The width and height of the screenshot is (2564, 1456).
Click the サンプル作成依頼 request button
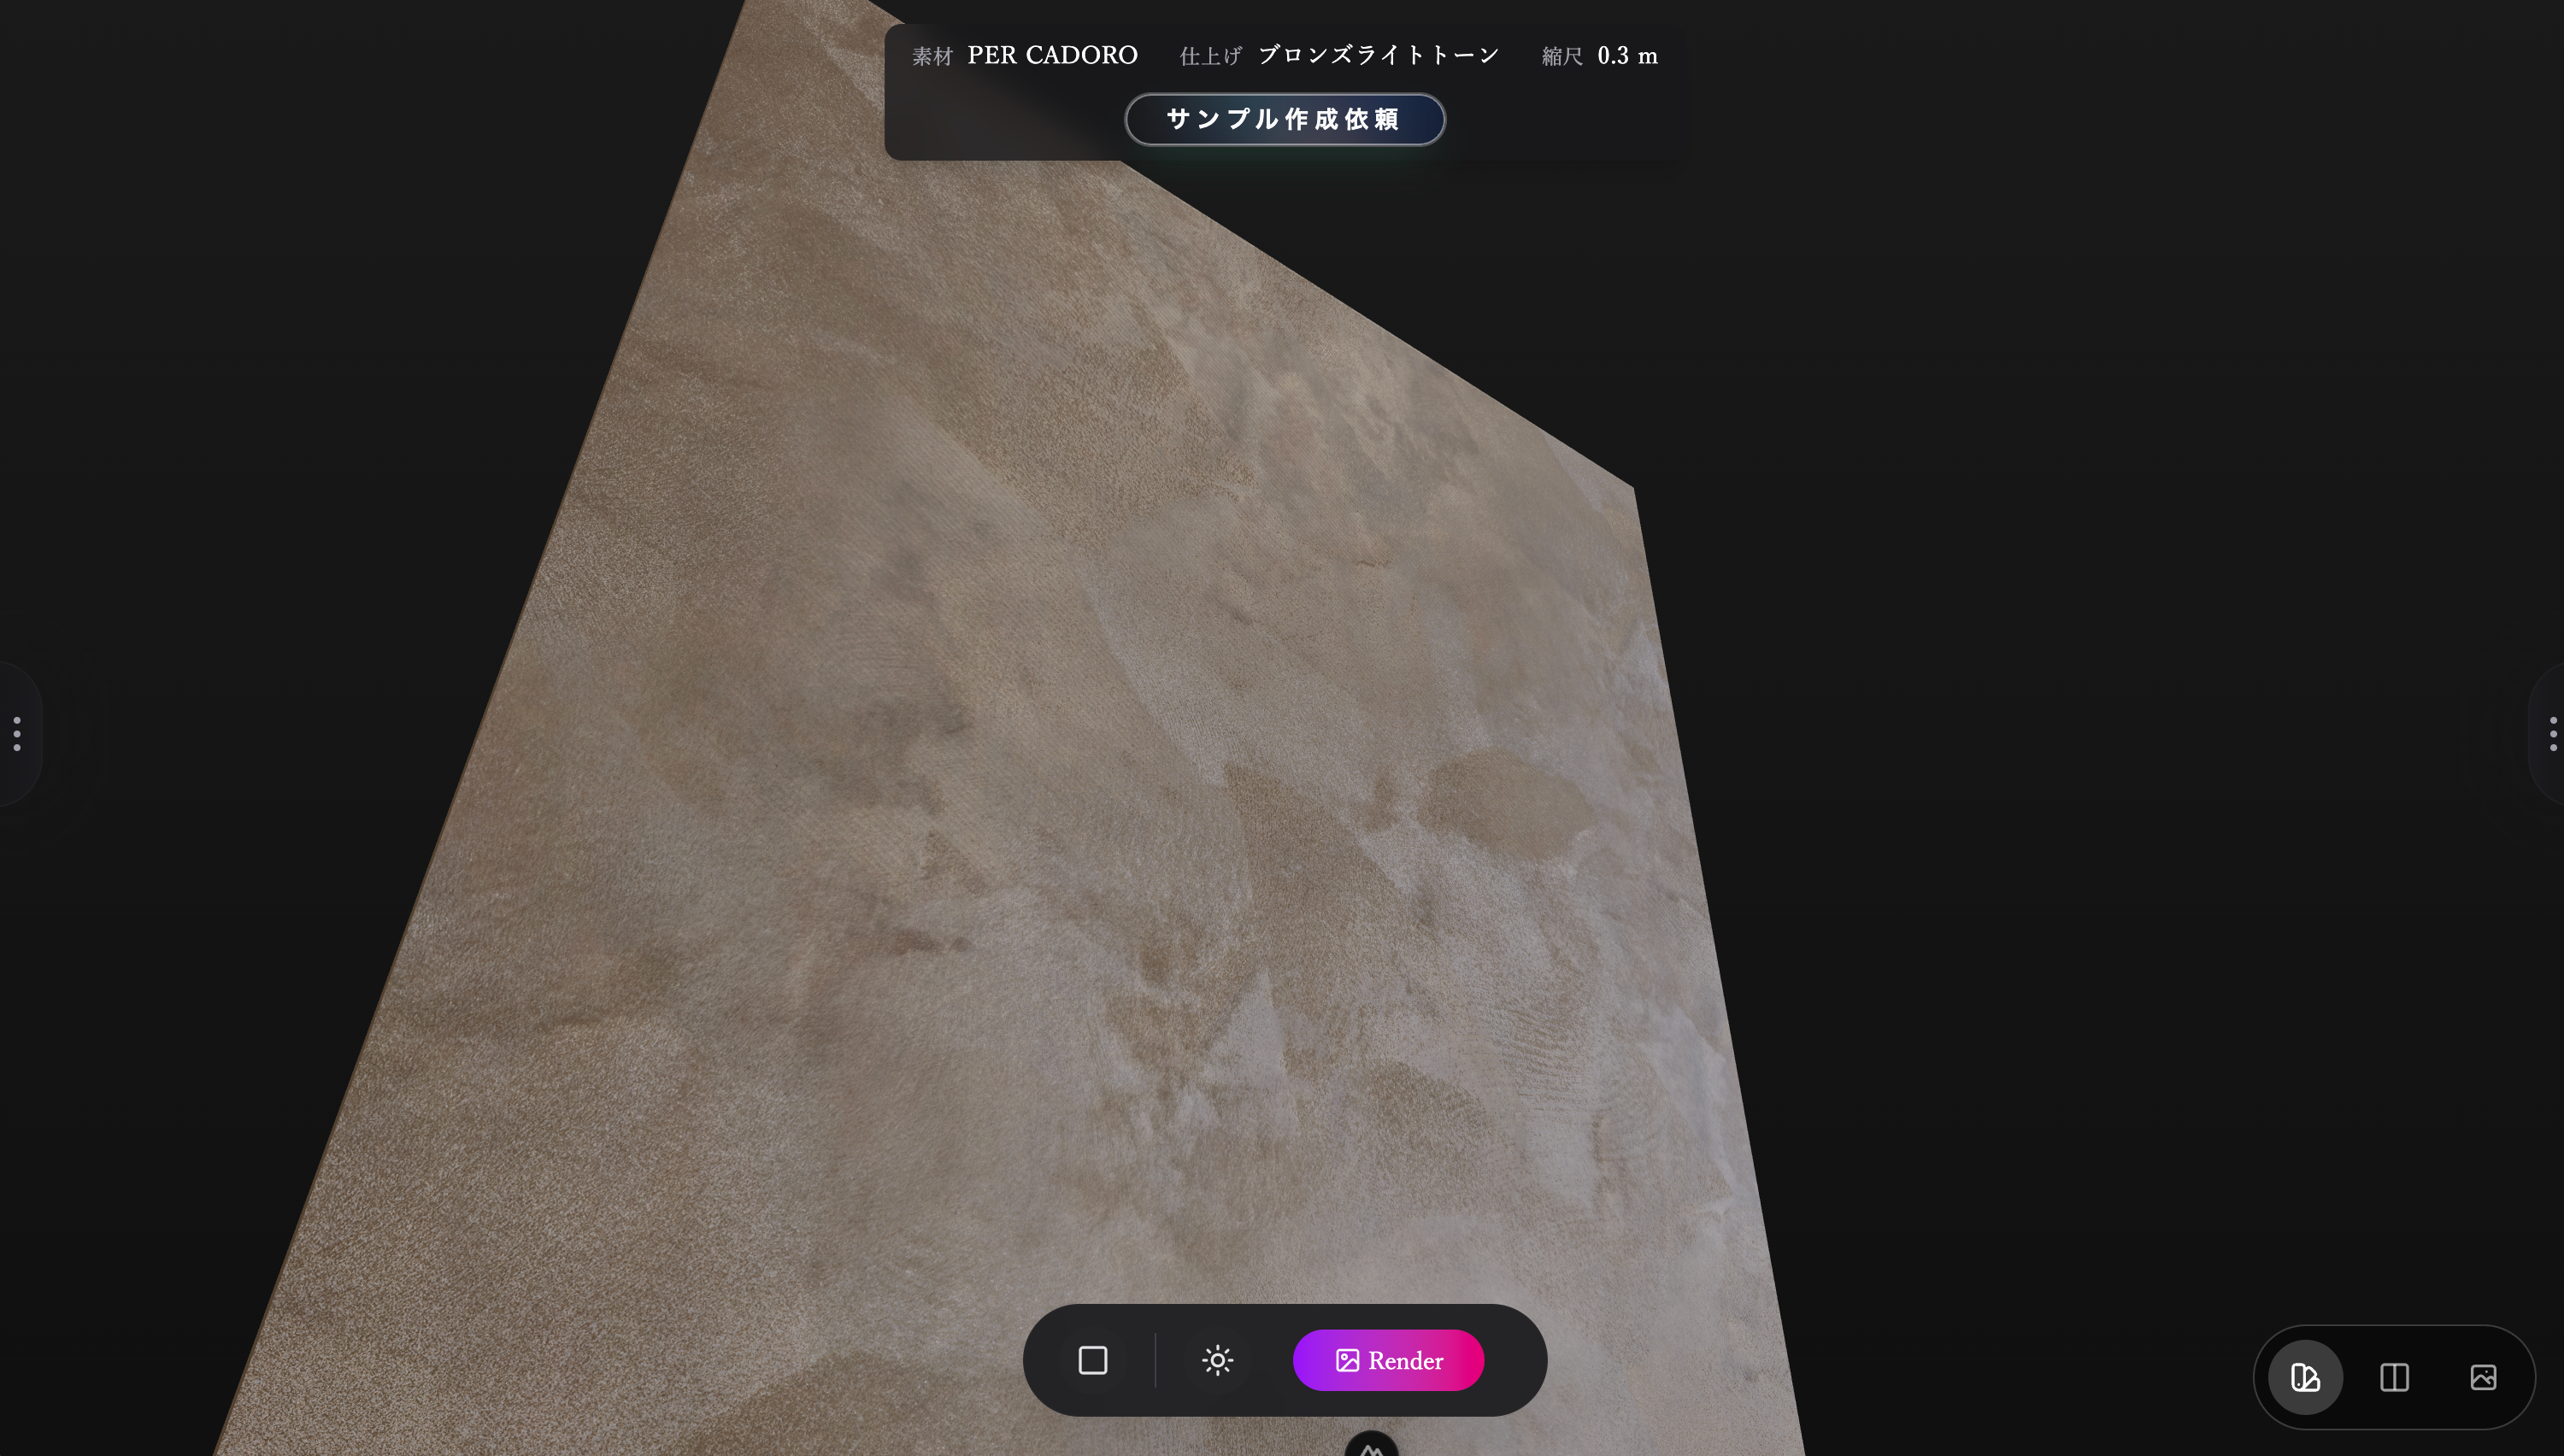(x=1284, y=119)
